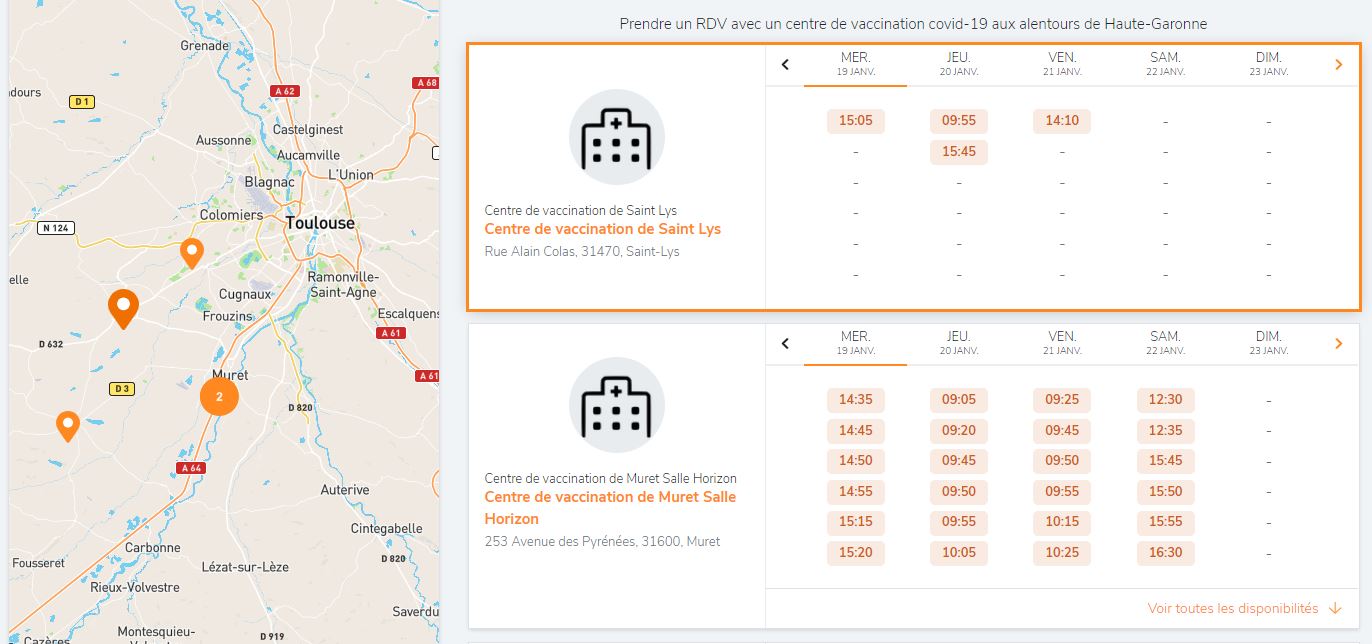
Task: Click the large selected orange map pin
Action: click(123, 308)
